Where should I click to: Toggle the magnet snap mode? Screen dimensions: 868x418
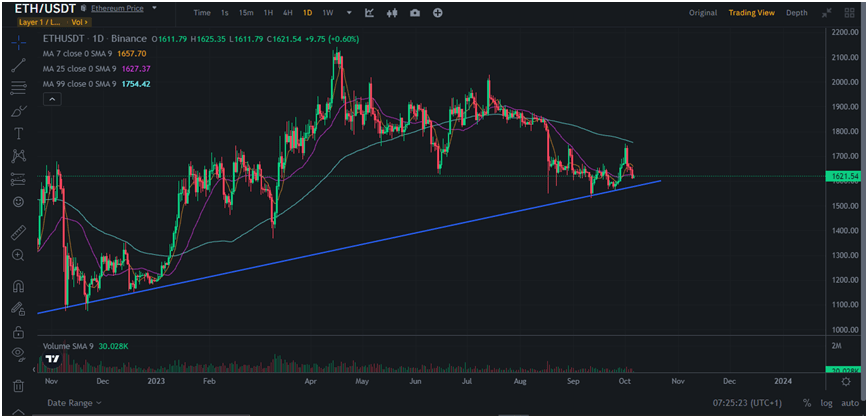click(18, 286)
